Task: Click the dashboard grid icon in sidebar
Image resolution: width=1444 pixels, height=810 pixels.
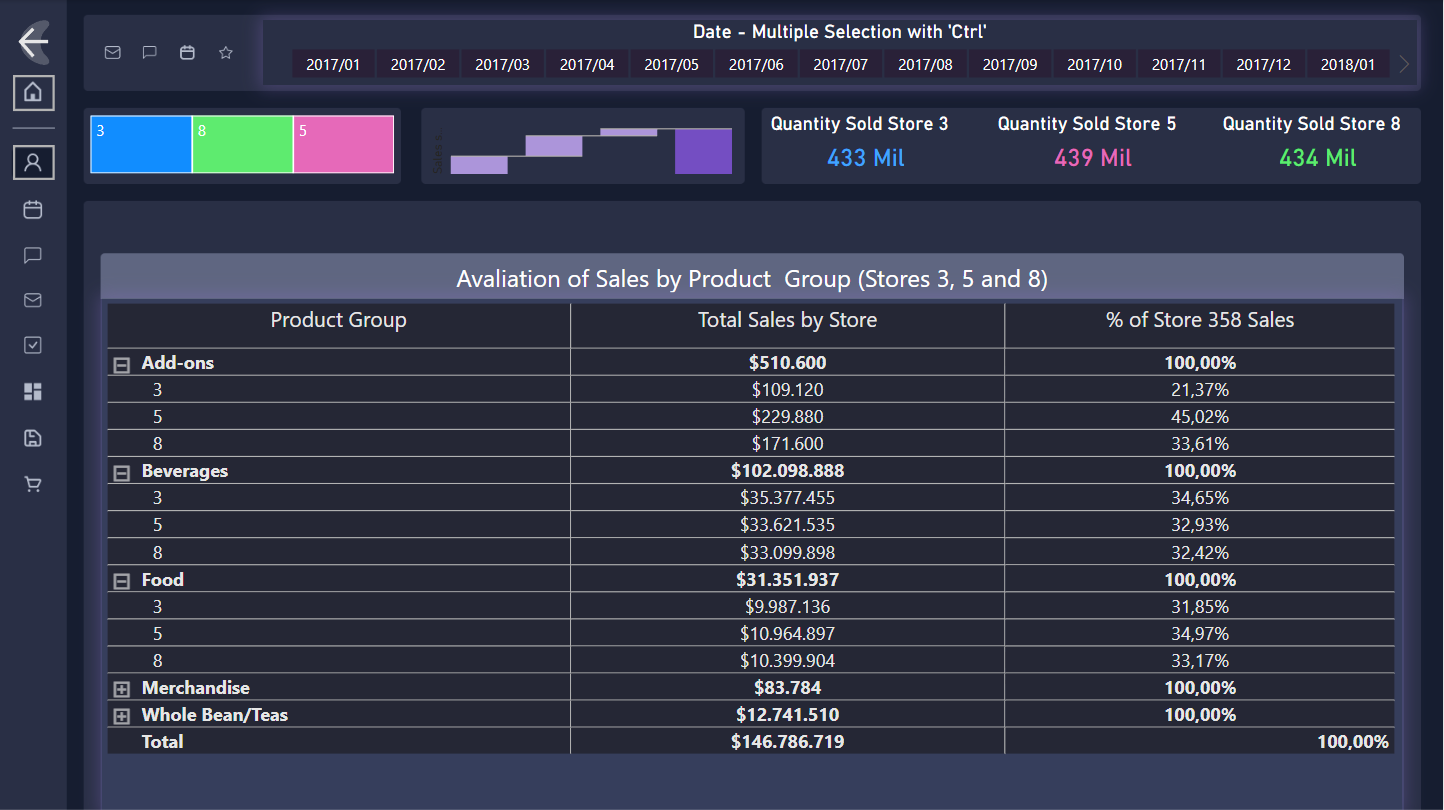Action: tap(33, 392)
